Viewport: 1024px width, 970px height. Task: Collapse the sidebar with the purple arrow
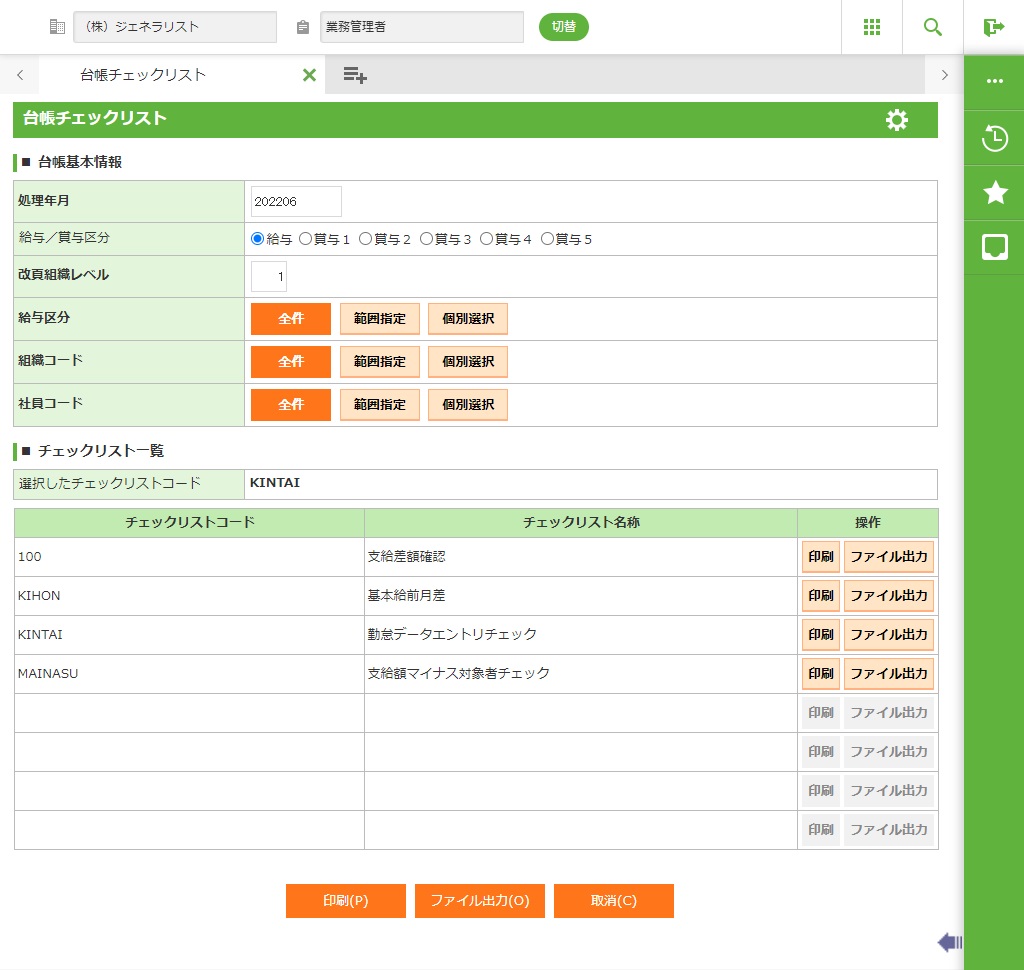(x=950, y=942)
